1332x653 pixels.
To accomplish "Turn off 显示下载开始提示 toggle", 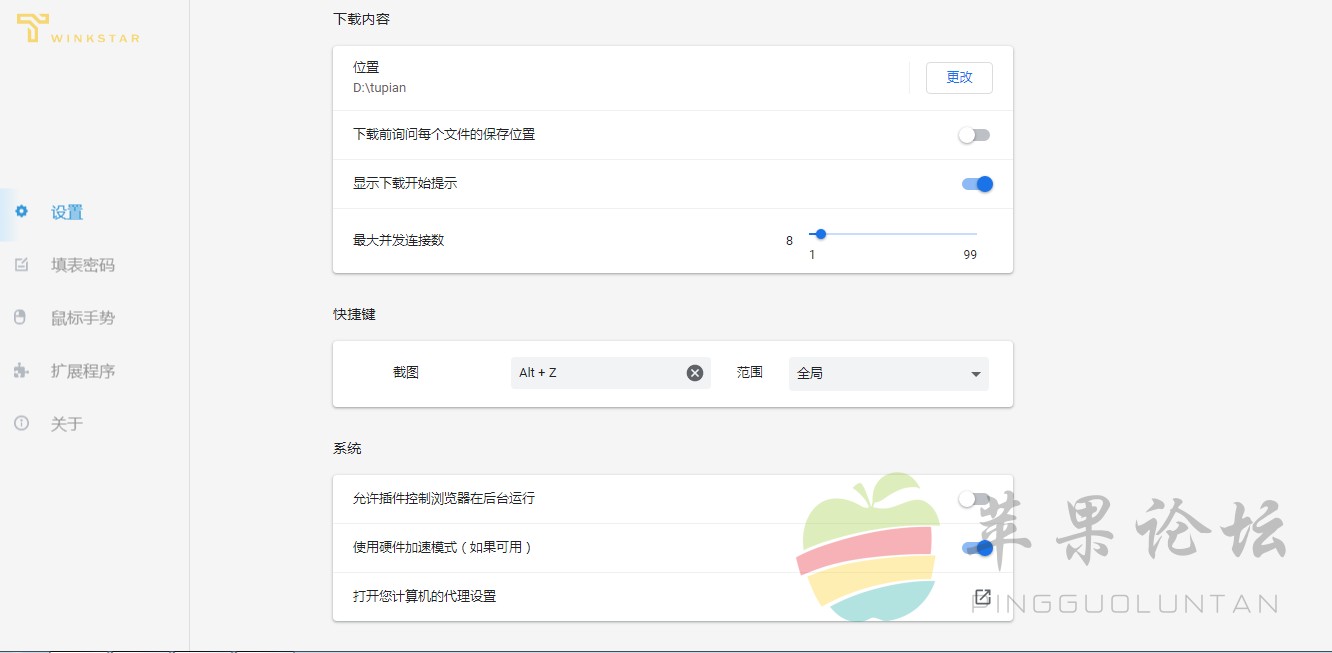I will (x=977, y=184).
